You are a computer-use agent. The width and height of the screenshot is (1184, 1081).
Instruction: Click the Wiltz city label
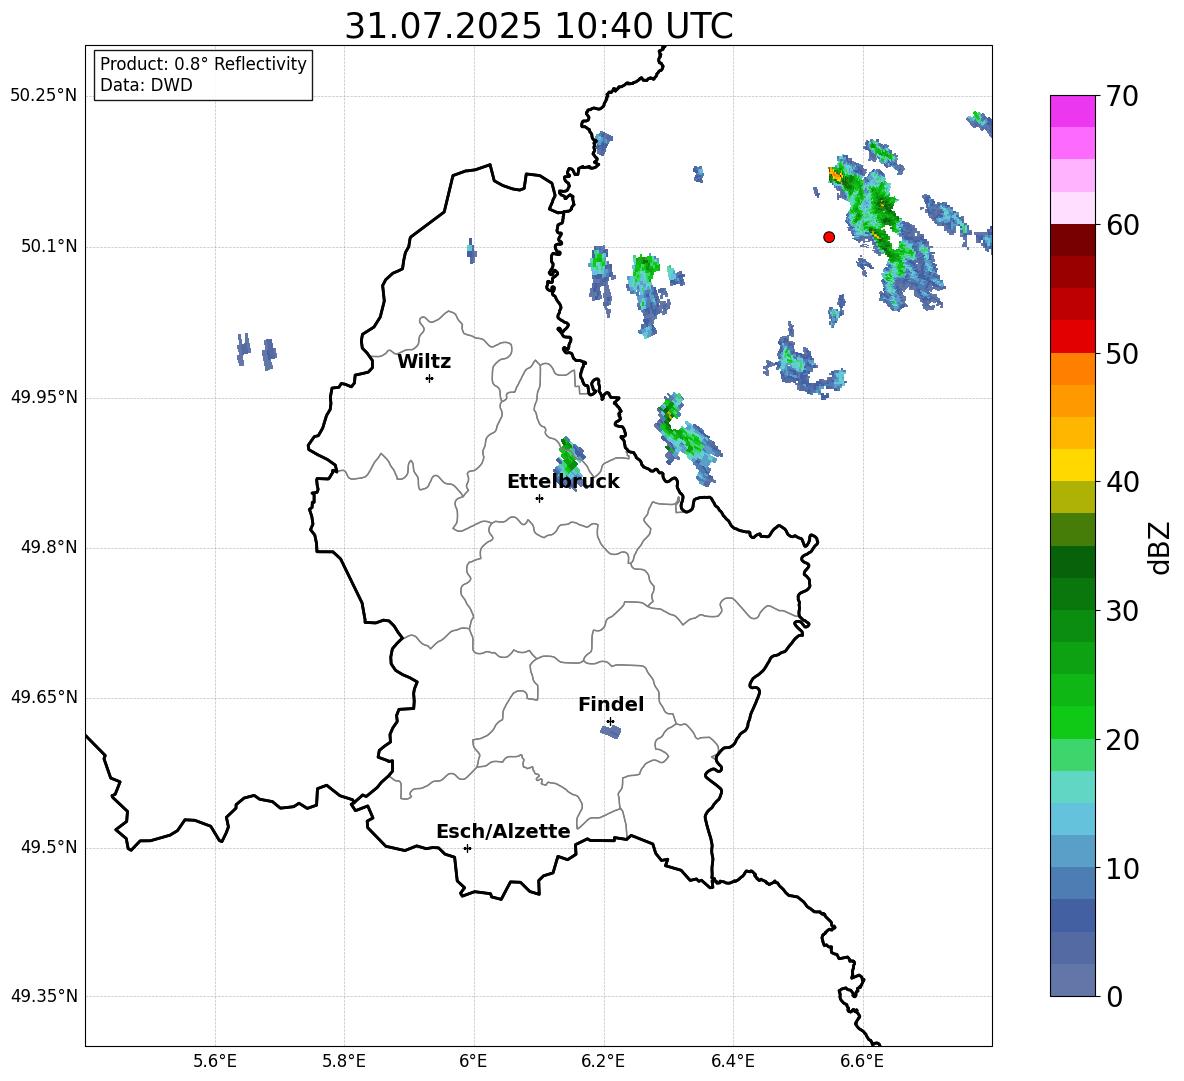(x=424, y=362)
